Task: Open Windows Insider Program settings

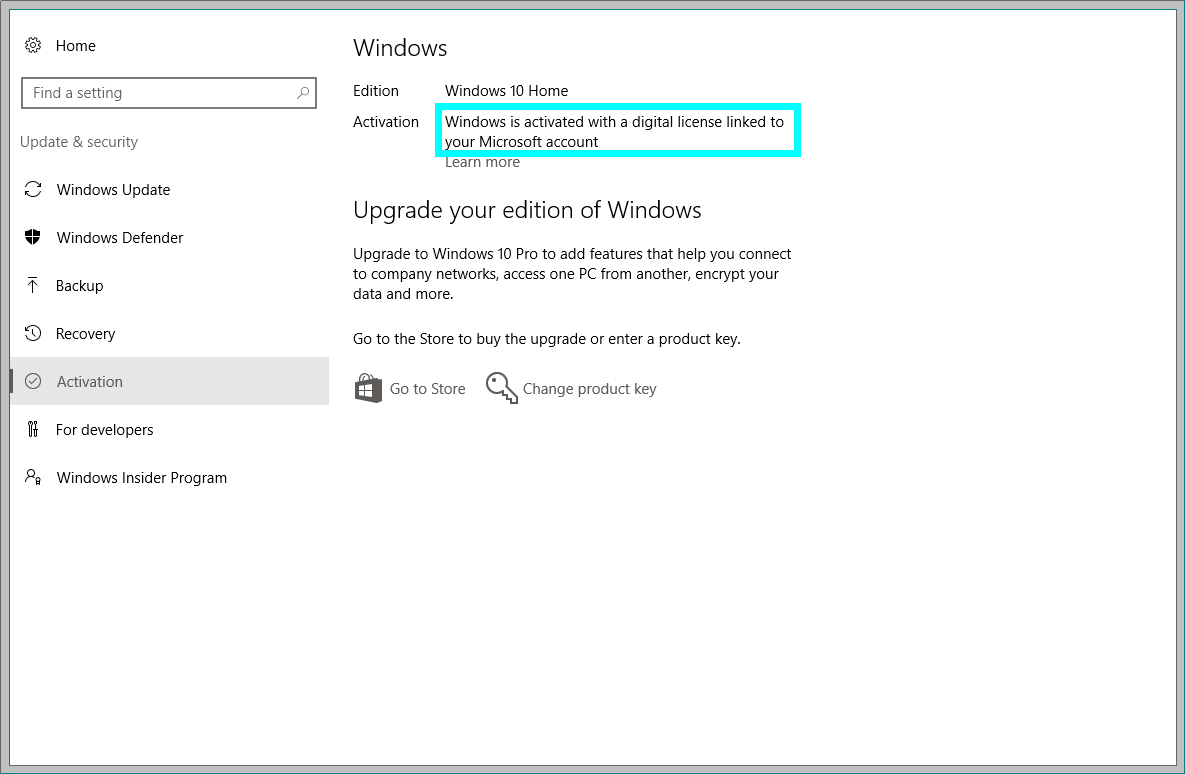Action: tap(170, 477)
